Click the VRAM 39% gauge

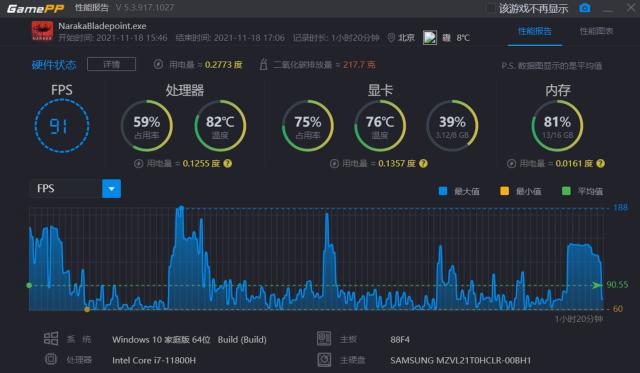(x=452, y=126)
